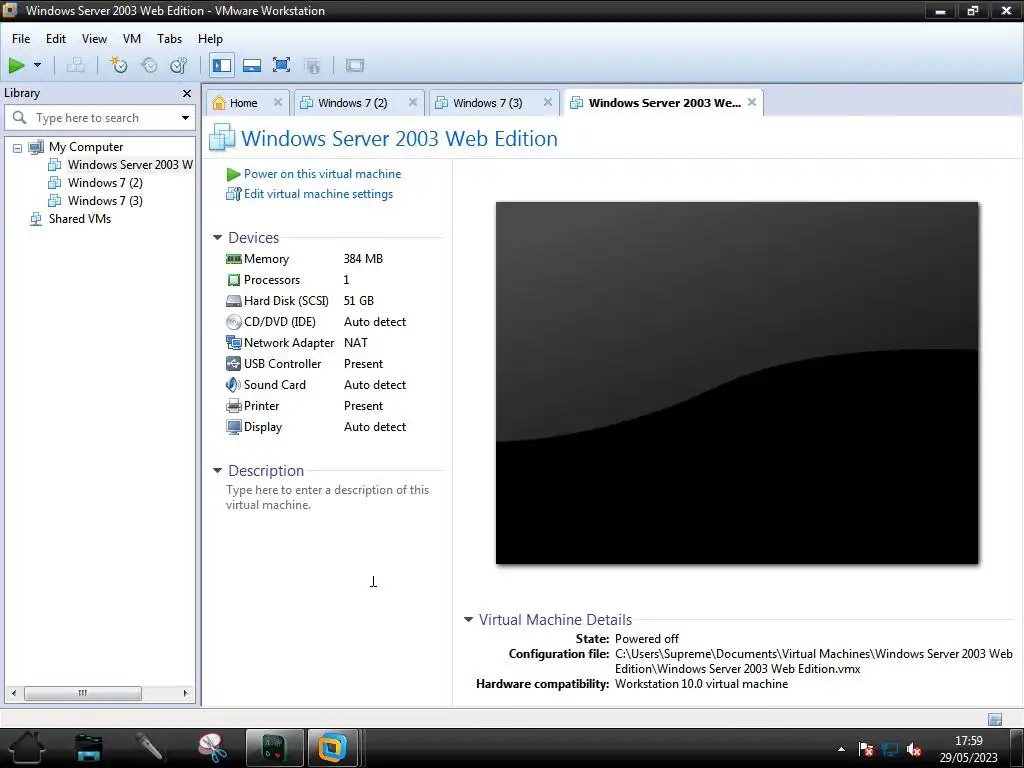Click the Unity mode toolbar icon
Screen dimensions: 1024x768
(x=312, y=65)
